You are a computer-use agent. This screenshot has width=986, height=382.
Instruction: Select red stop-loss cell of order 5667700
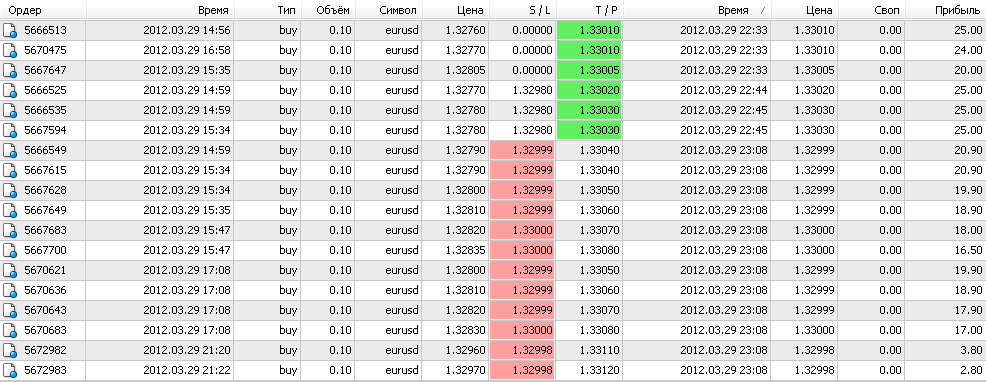click(523, 251)
